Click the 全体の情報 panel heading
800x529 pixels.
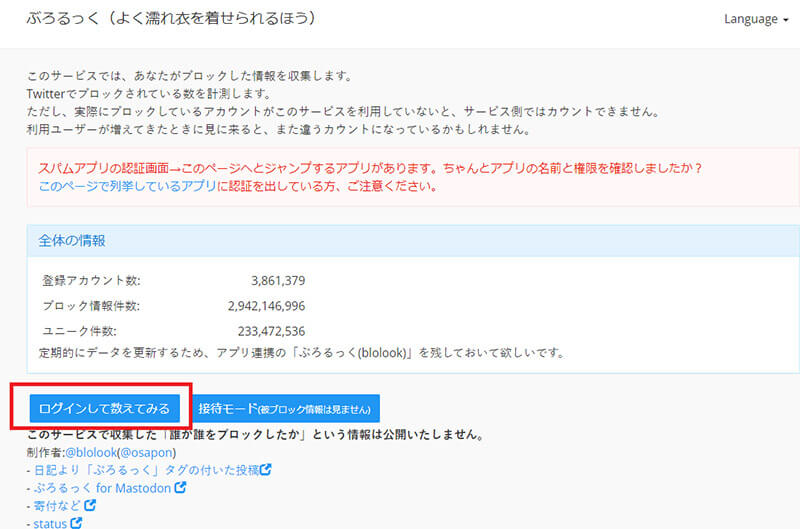(x=72, y=241)
